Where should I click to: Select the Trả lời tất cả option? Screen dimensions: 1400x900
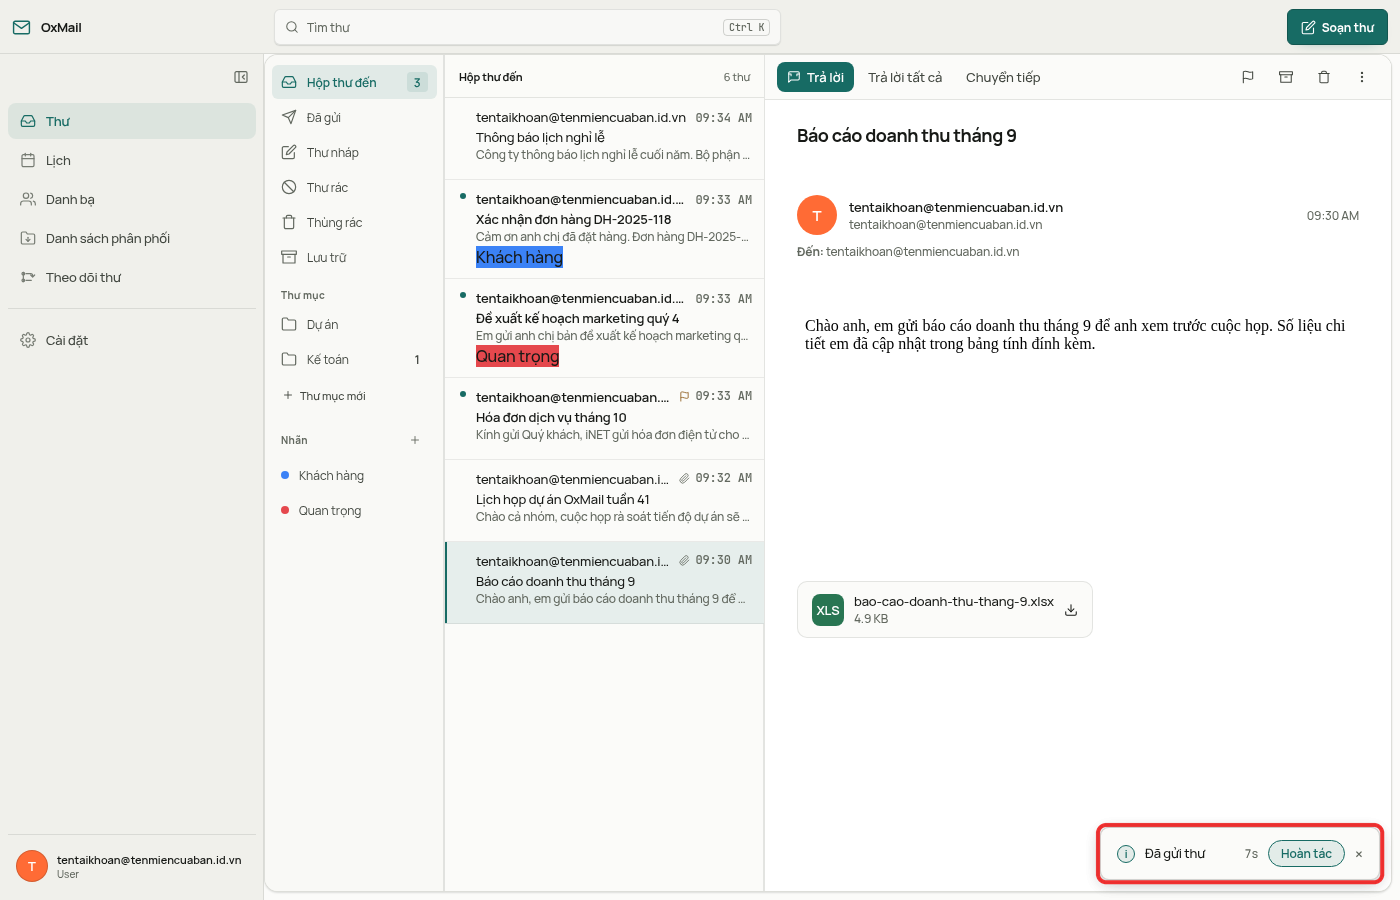[905, 77]
